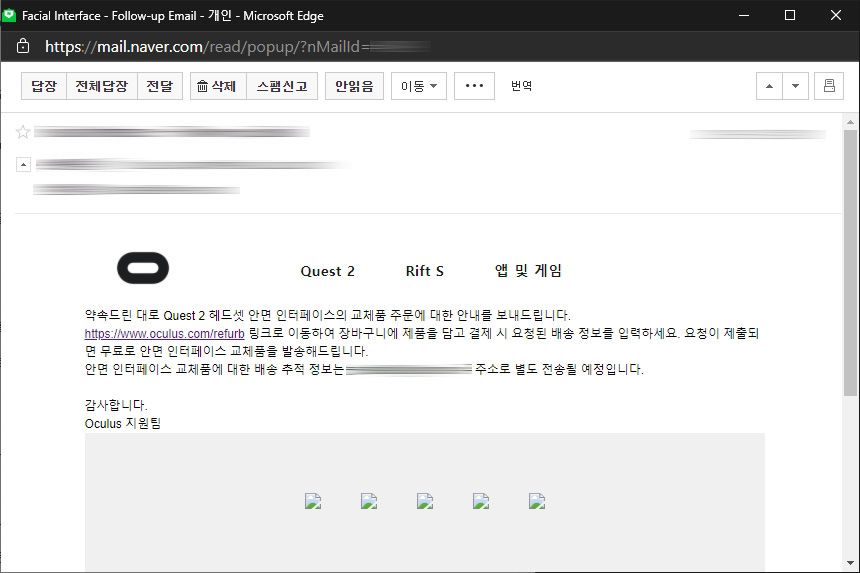Open the oculus.com/refurb hyperlink
Viewport: 860px width, 573px height.
click(165, 333)
